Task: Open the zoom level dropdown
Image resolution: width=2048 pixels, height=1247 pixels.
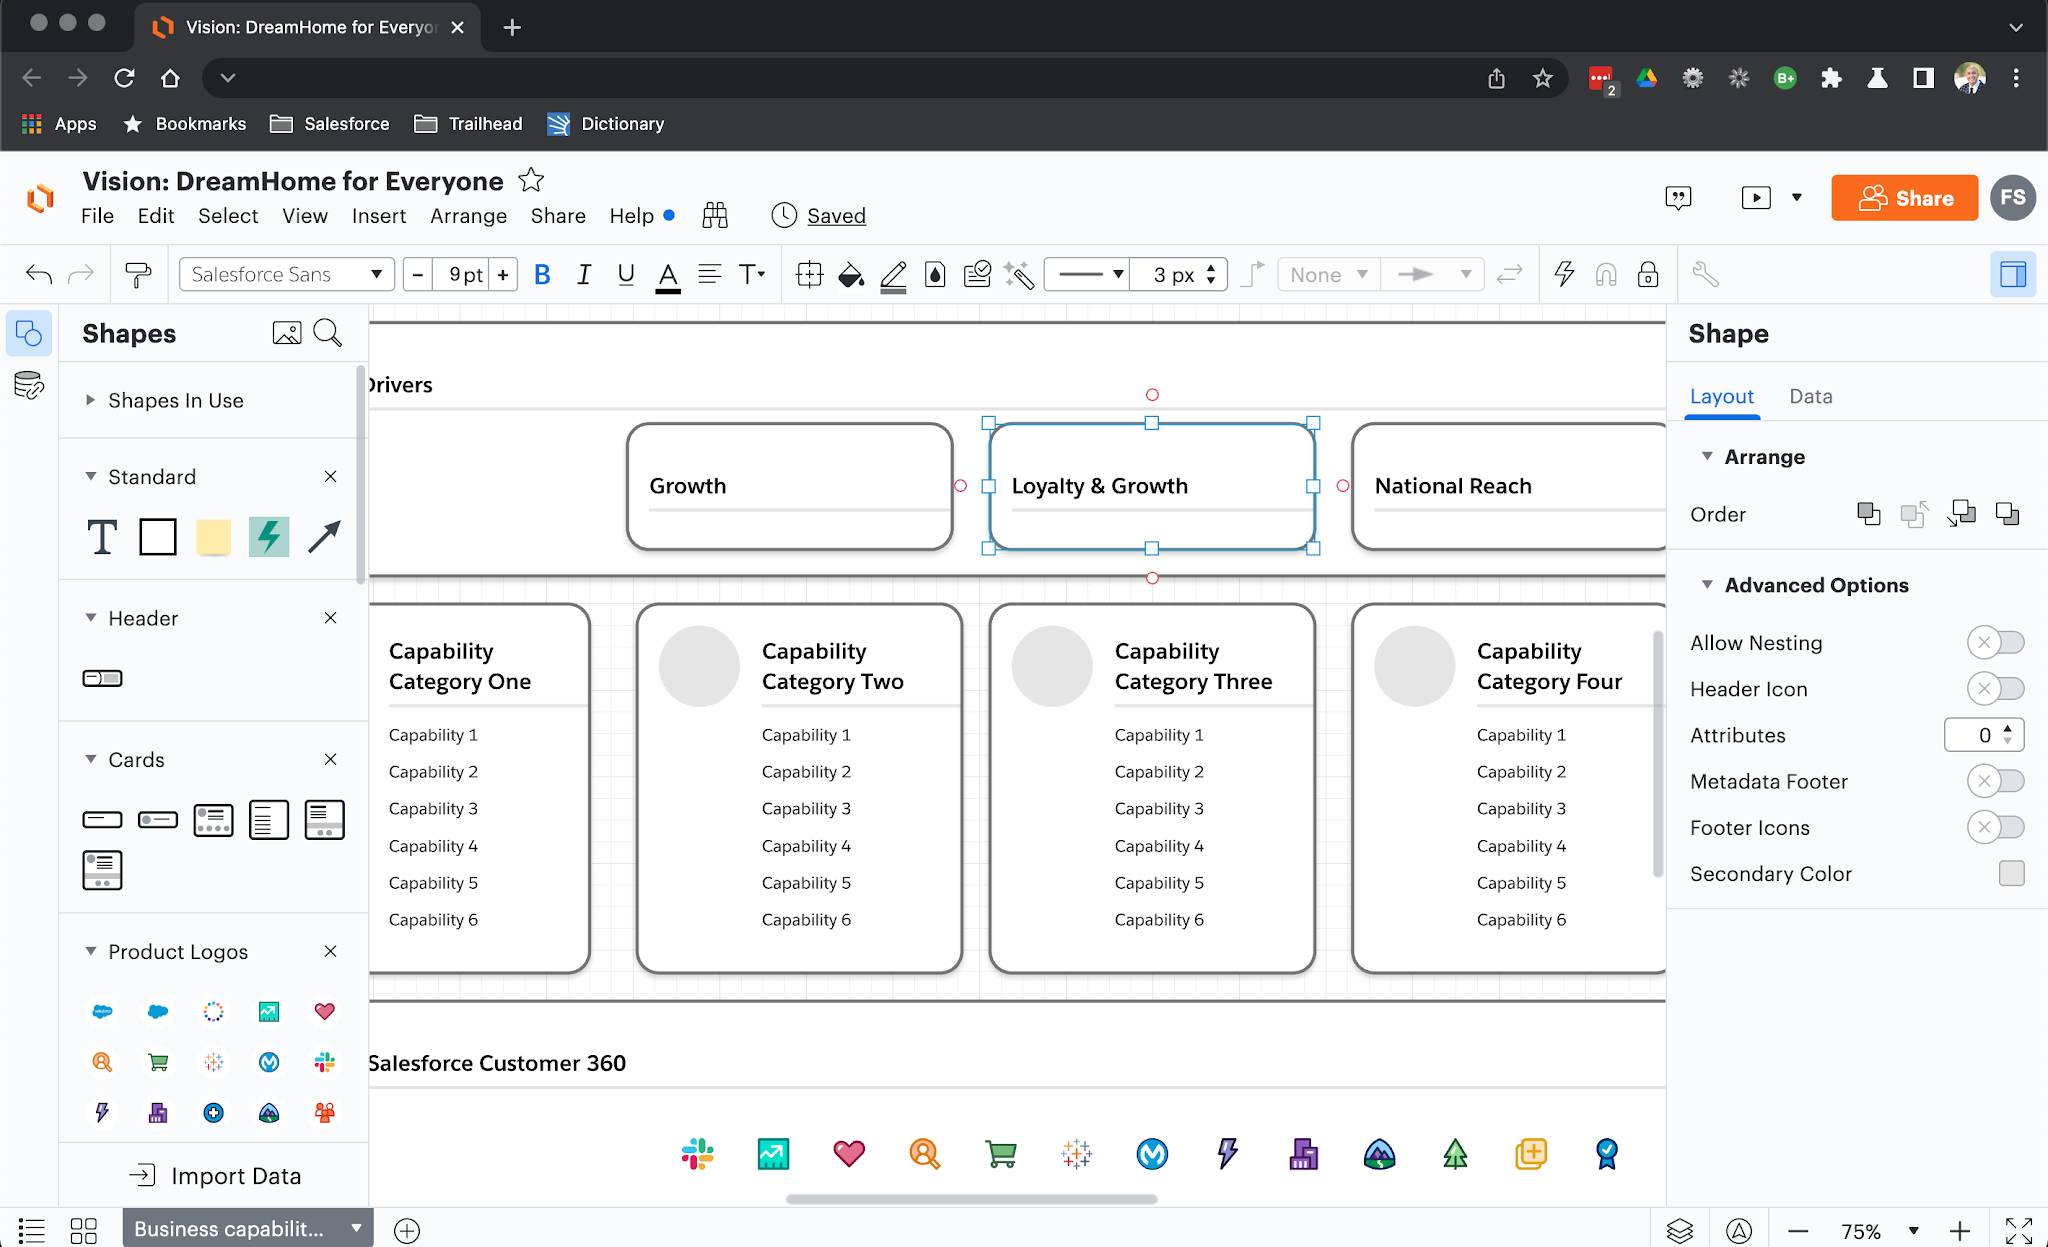Action: [x=1912, y=1231]
